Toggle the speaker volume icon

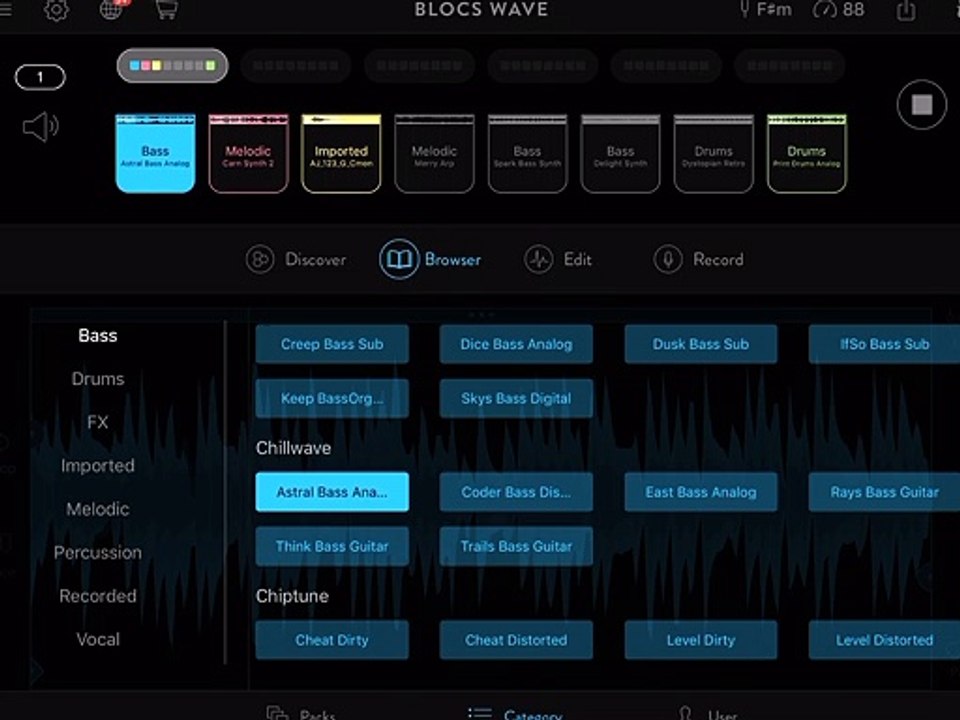tap(40, 127)
